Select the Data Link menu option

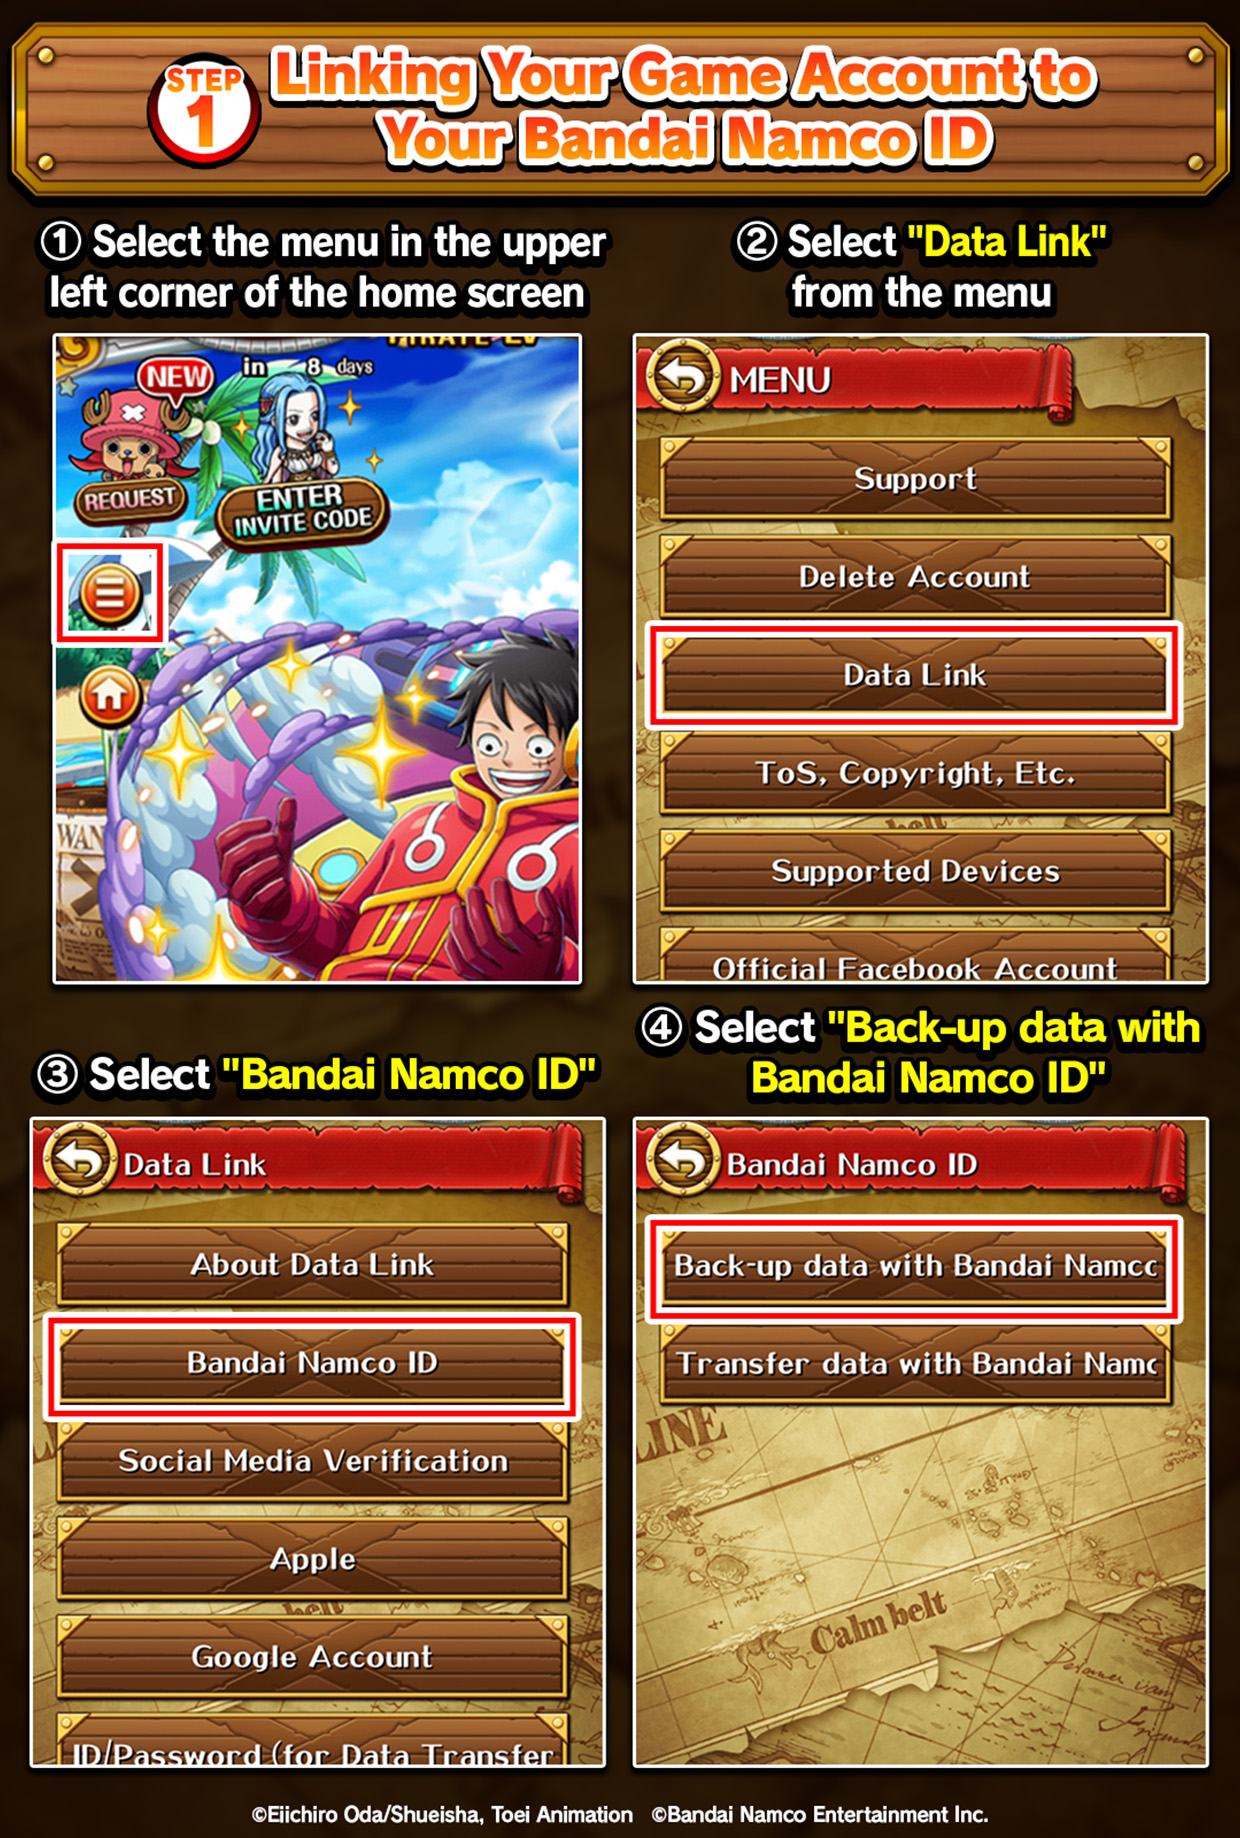914,675
